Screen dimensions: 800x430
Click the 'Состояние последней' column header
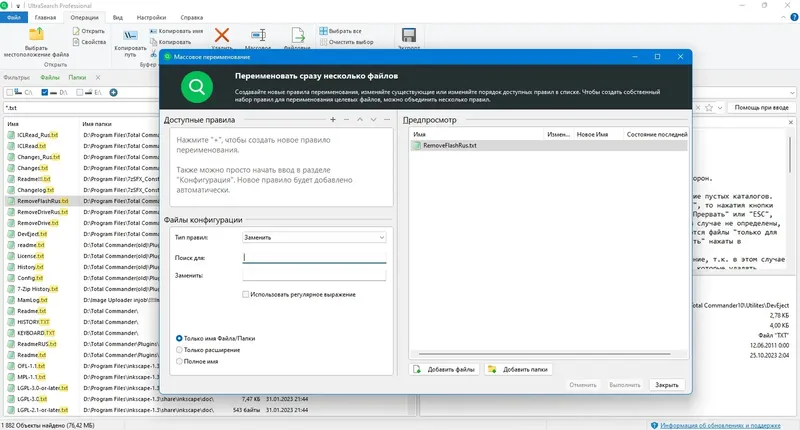coord(656,135)
